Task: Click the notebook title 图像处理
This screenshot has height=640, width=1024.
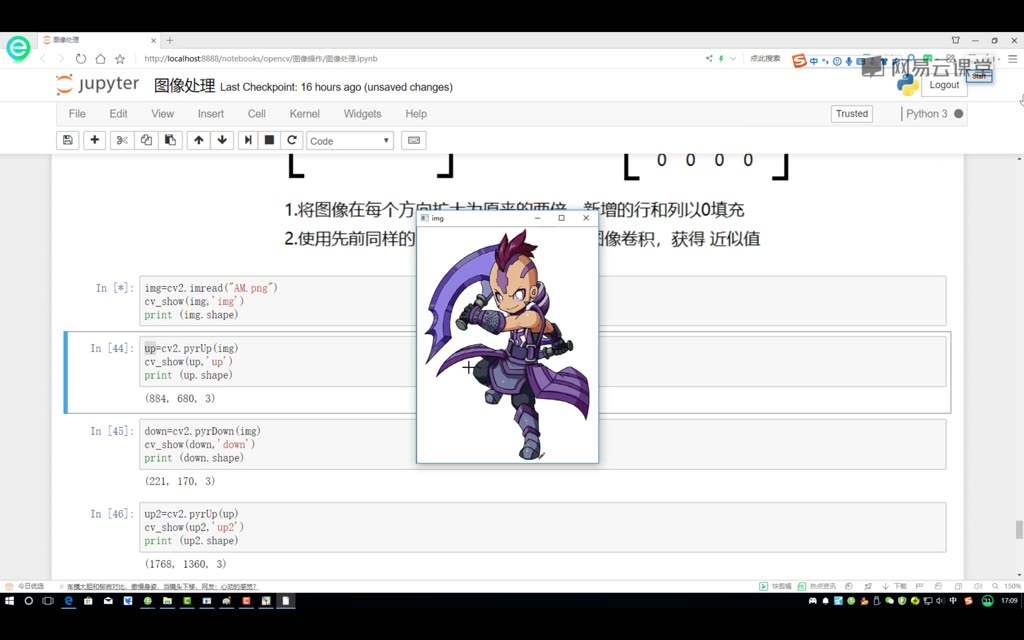Action: click(x=185, y=86)
